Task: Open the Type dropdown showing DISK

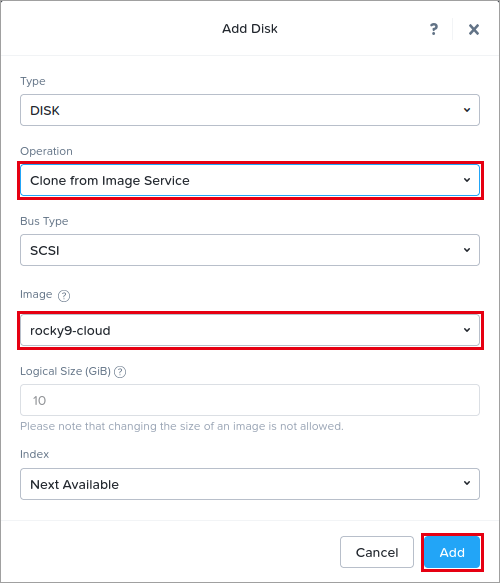Action: click(250, 110)
